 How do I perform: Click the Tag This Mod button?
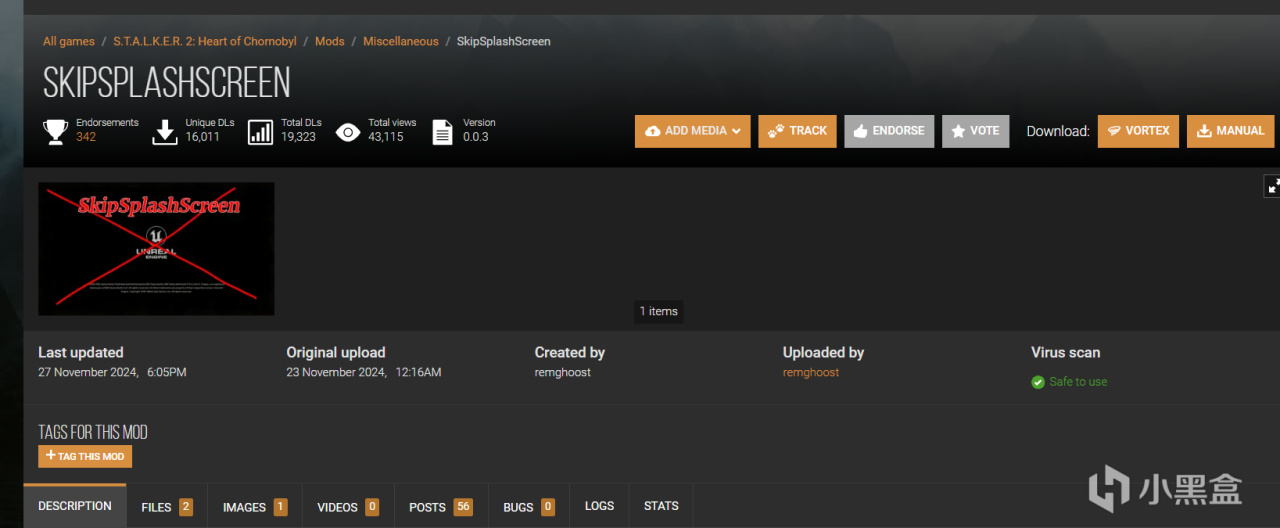click(x=85, y=456)
